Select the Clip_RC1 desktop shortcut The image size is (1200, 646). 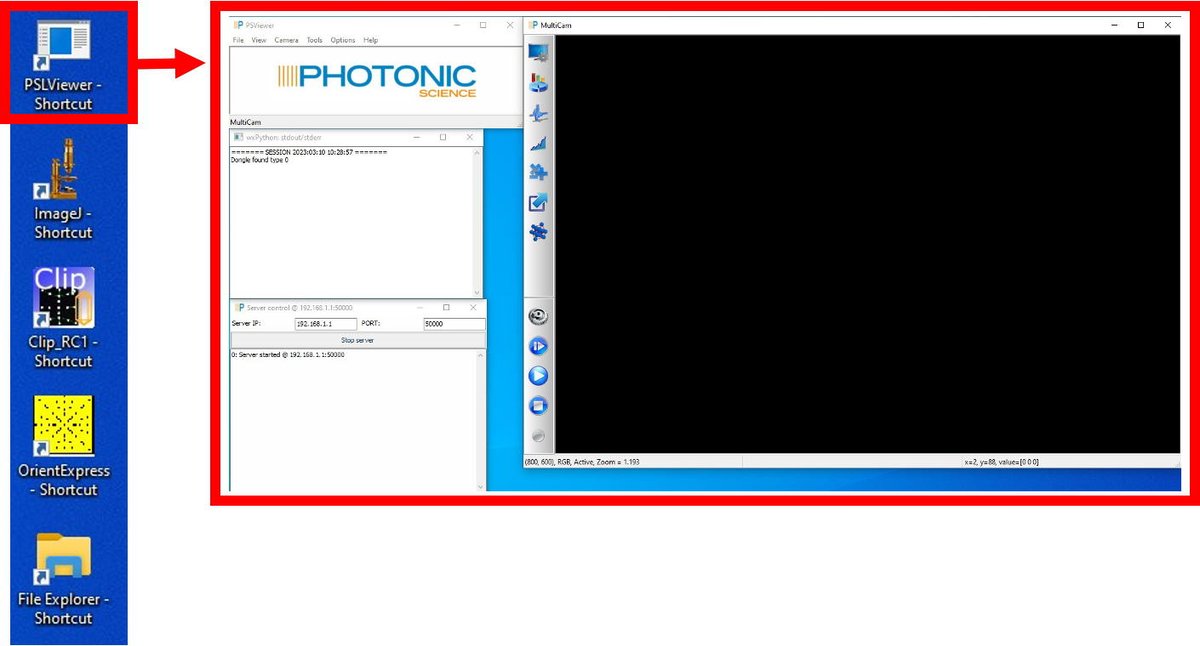click(63, 316)
